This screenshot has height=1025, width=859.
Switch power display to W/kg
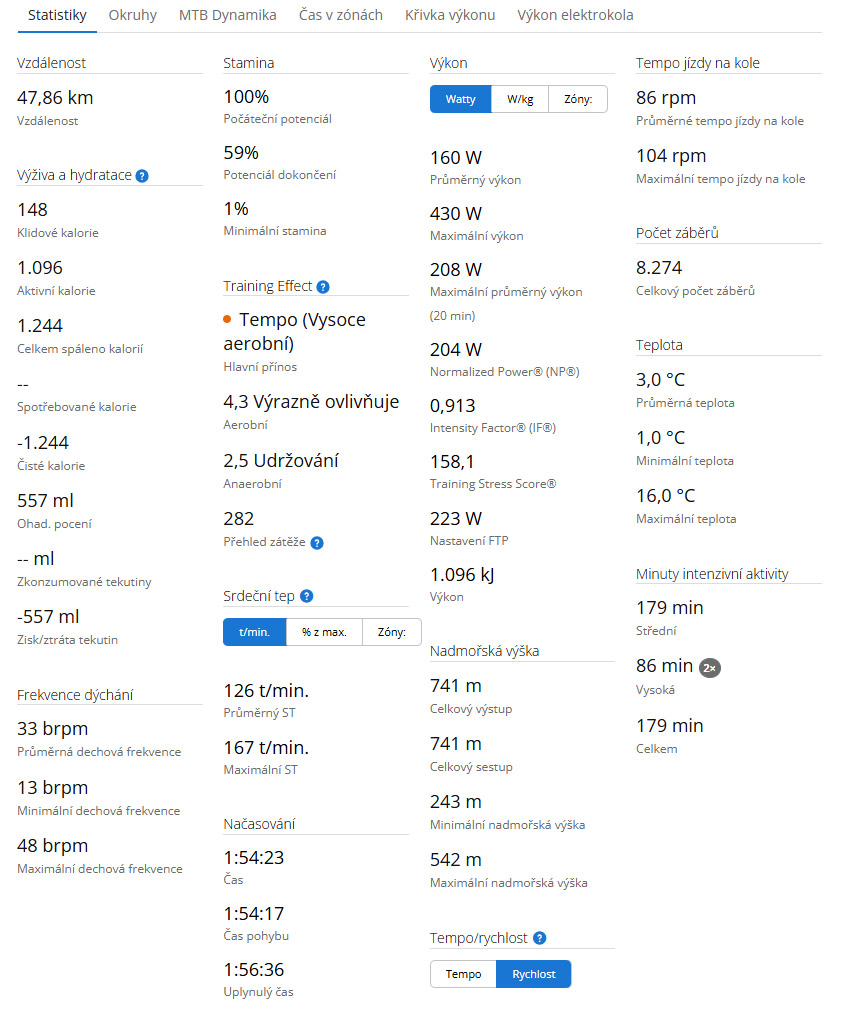(x=520, y=99)
